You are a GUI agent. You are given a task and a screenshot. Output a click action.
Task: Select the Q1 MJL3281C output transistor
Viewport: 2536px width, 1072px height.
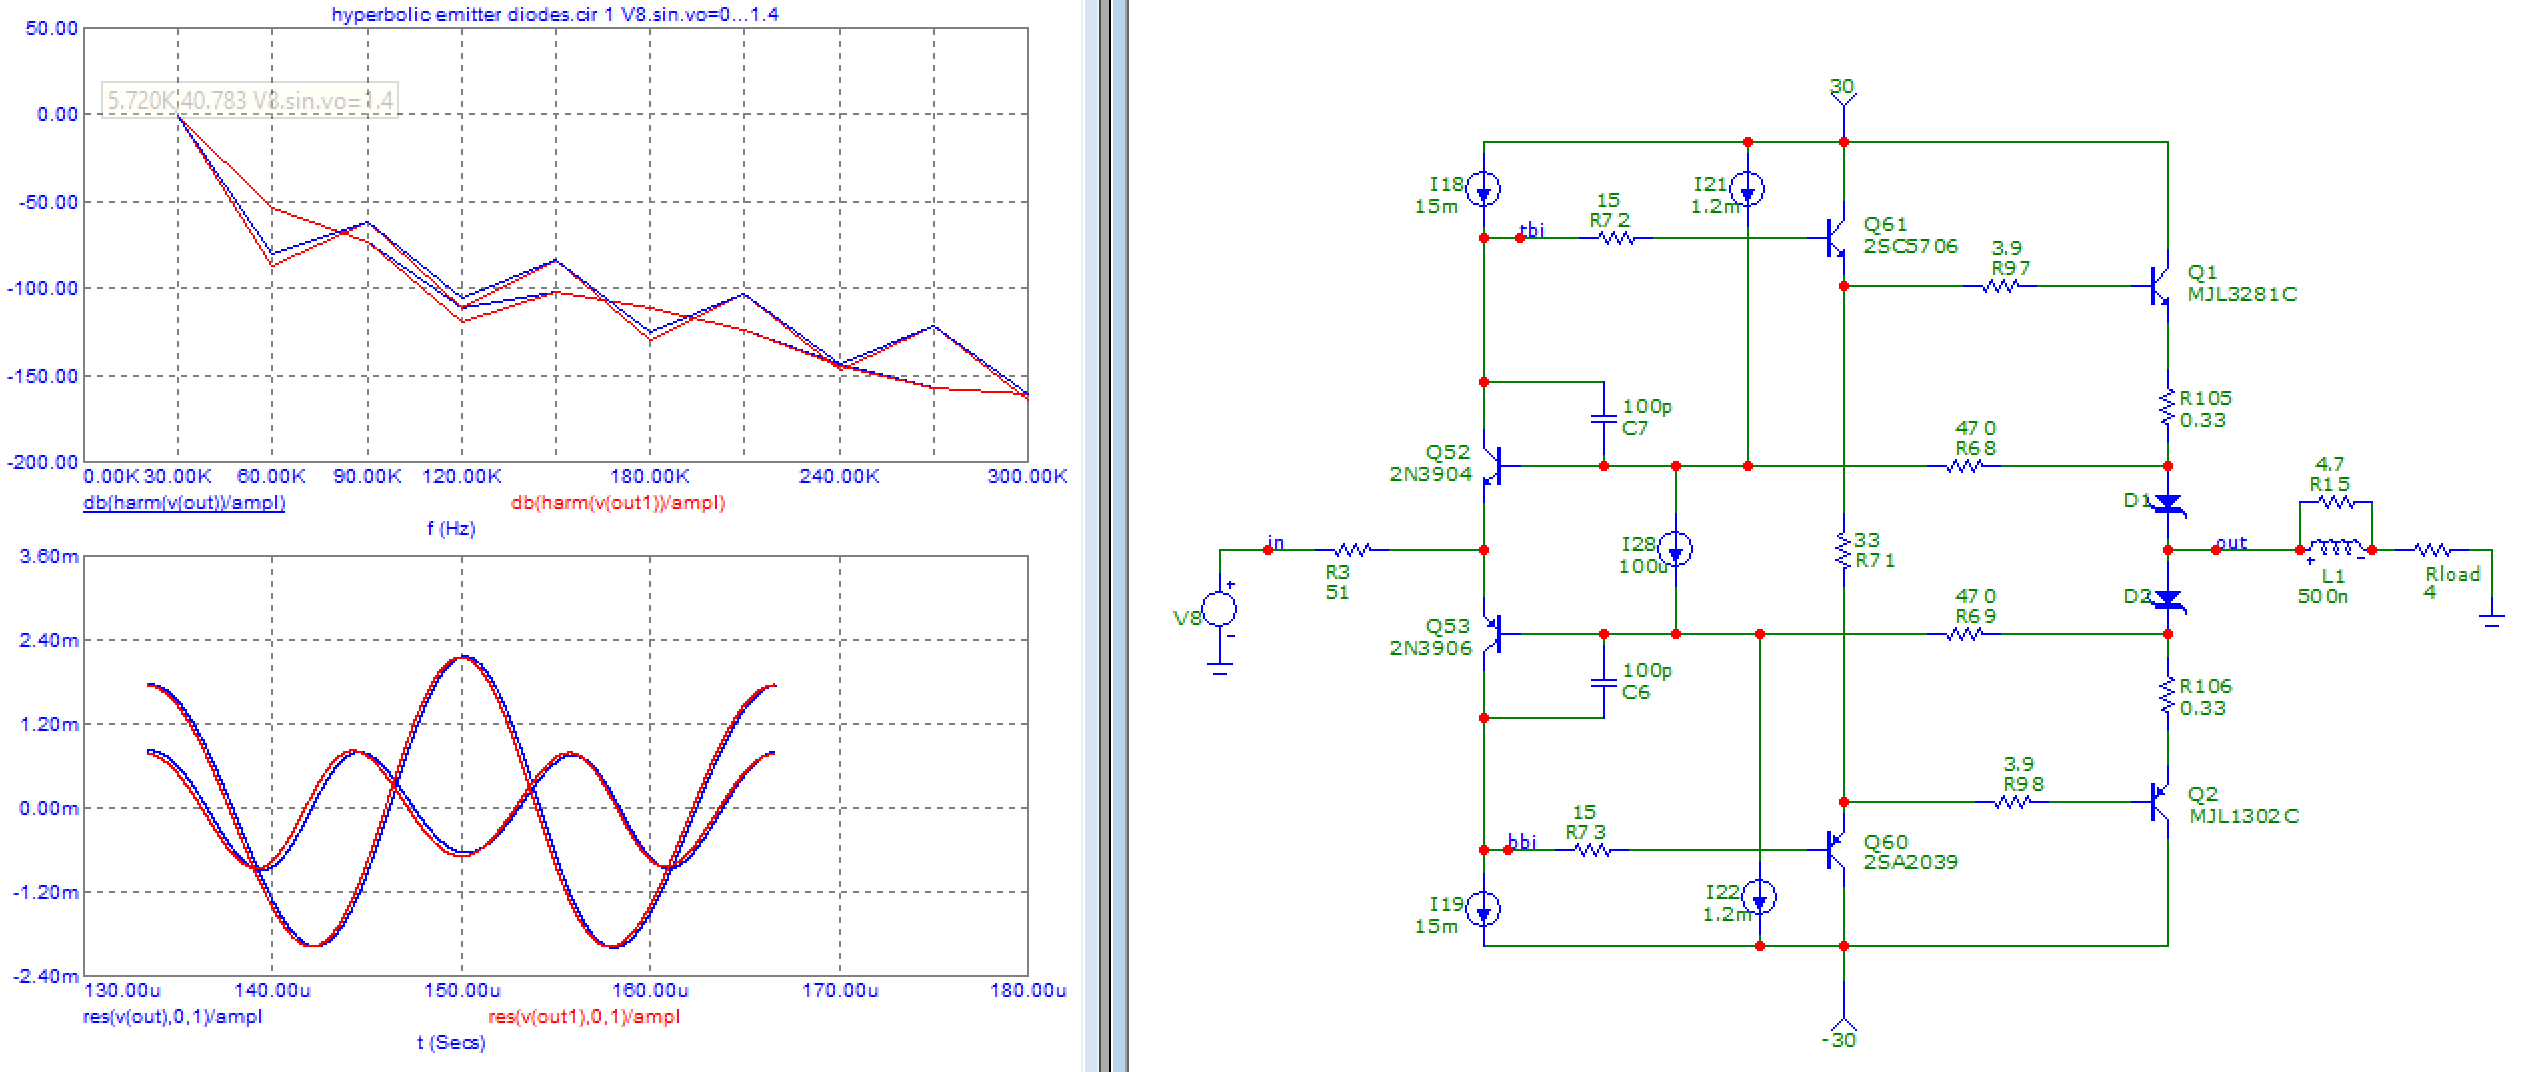(2160, 286)
